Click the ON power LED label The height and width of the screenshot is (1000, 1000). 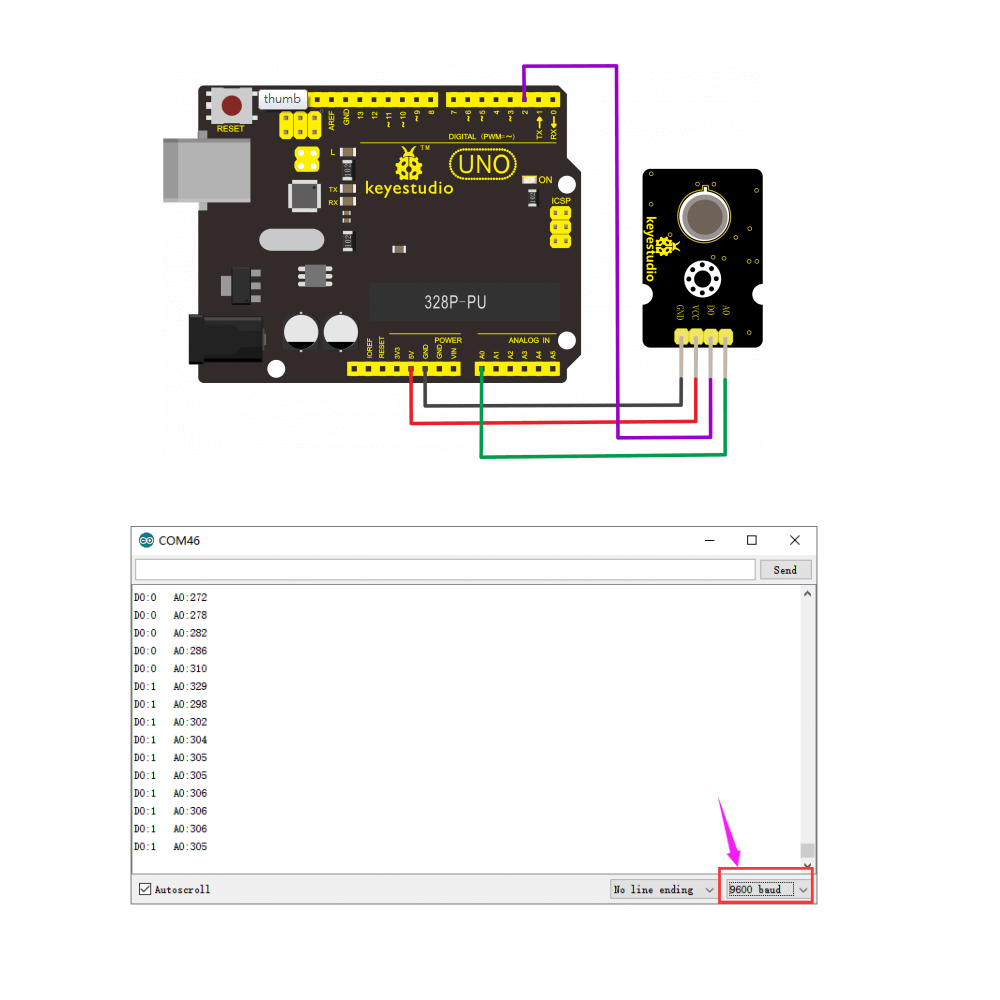click(545, 180)
